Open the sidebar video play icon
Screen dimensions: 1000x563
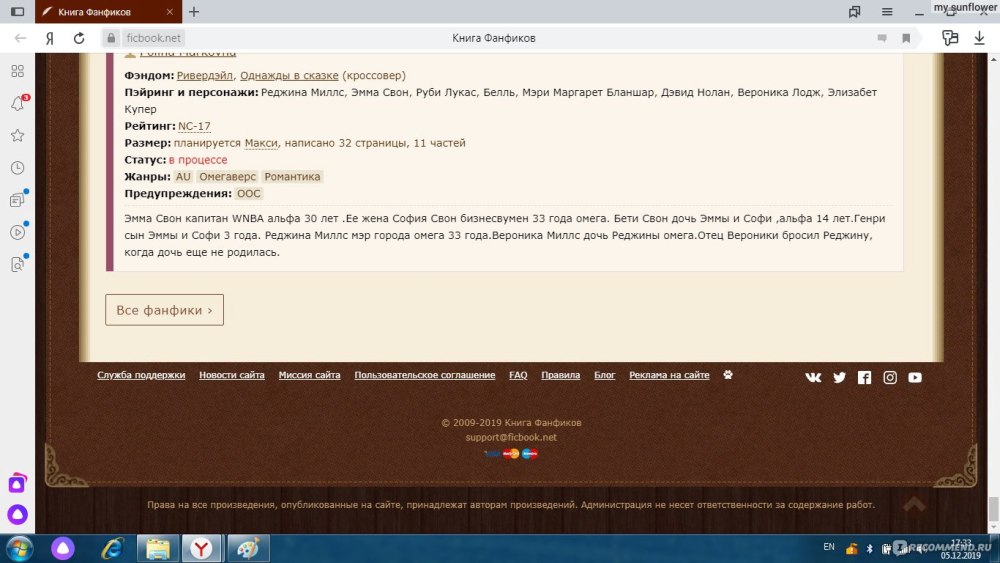click(x=18, y=232)
